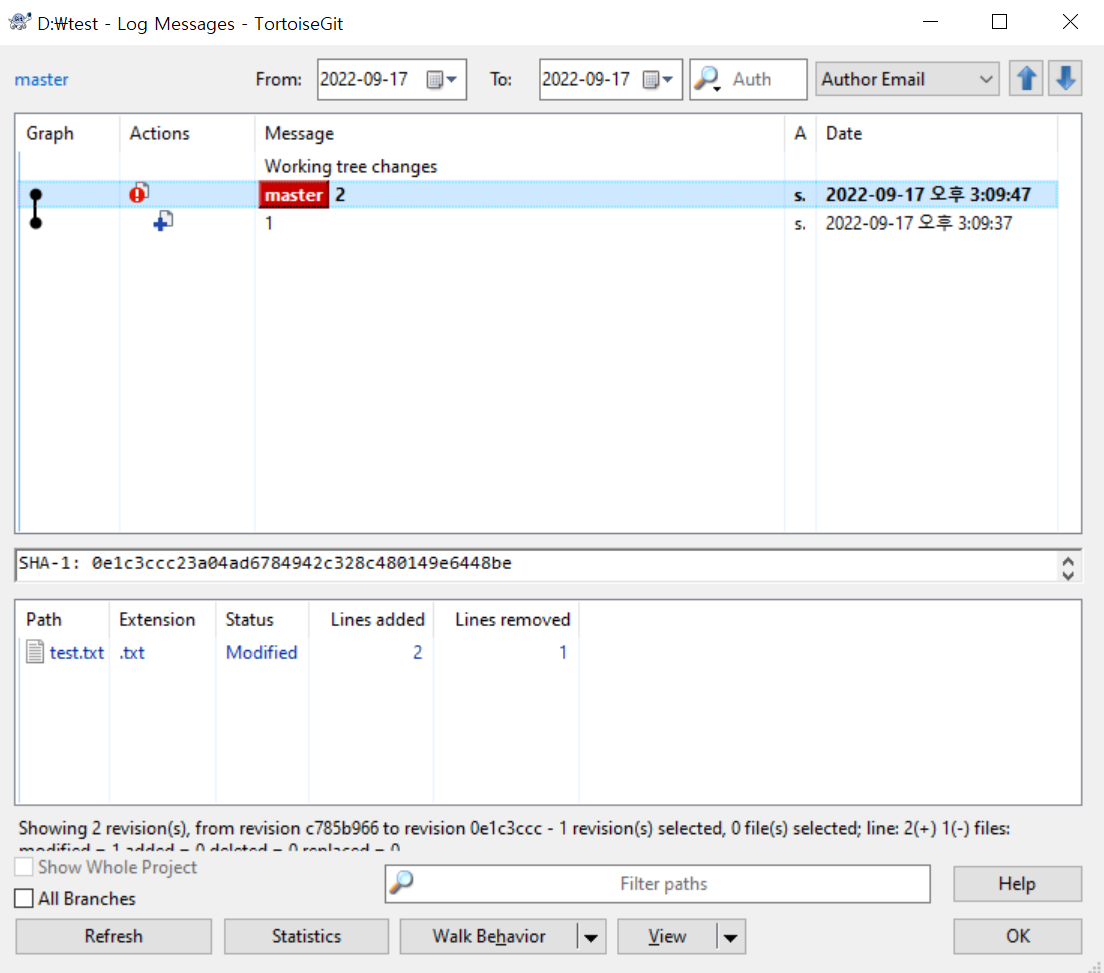This screenshot has height=973, width=1104.
Task: Click the author cell of commit 1
Action: pos(800,224)
